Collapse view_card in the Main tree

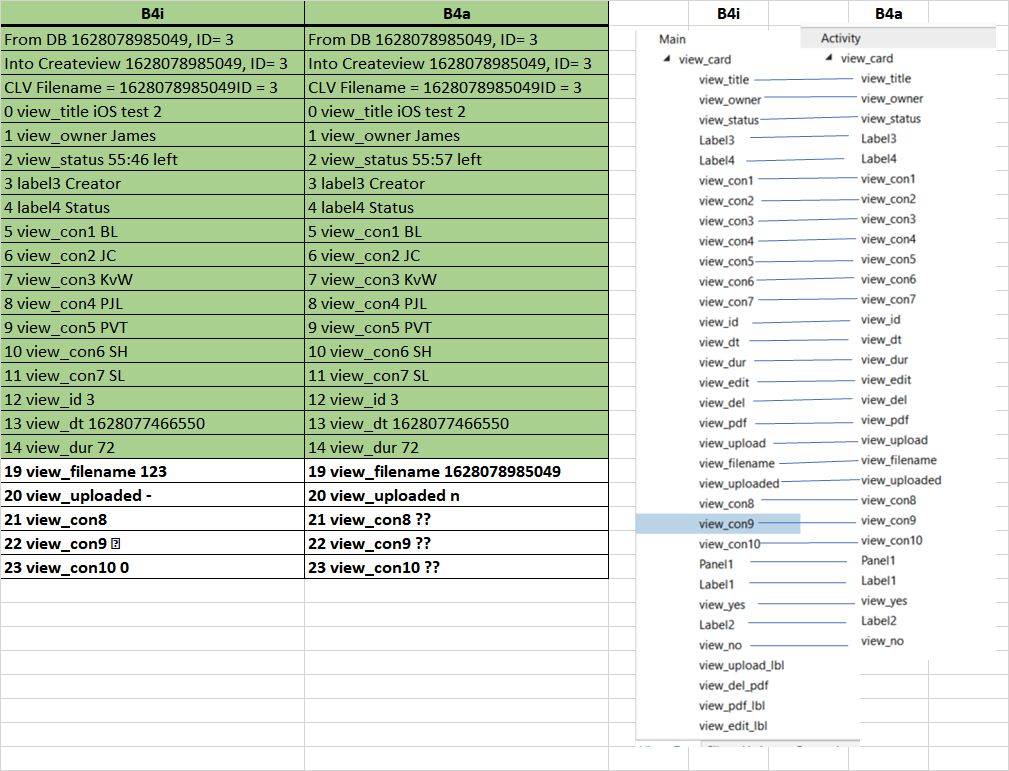point(668,60)
